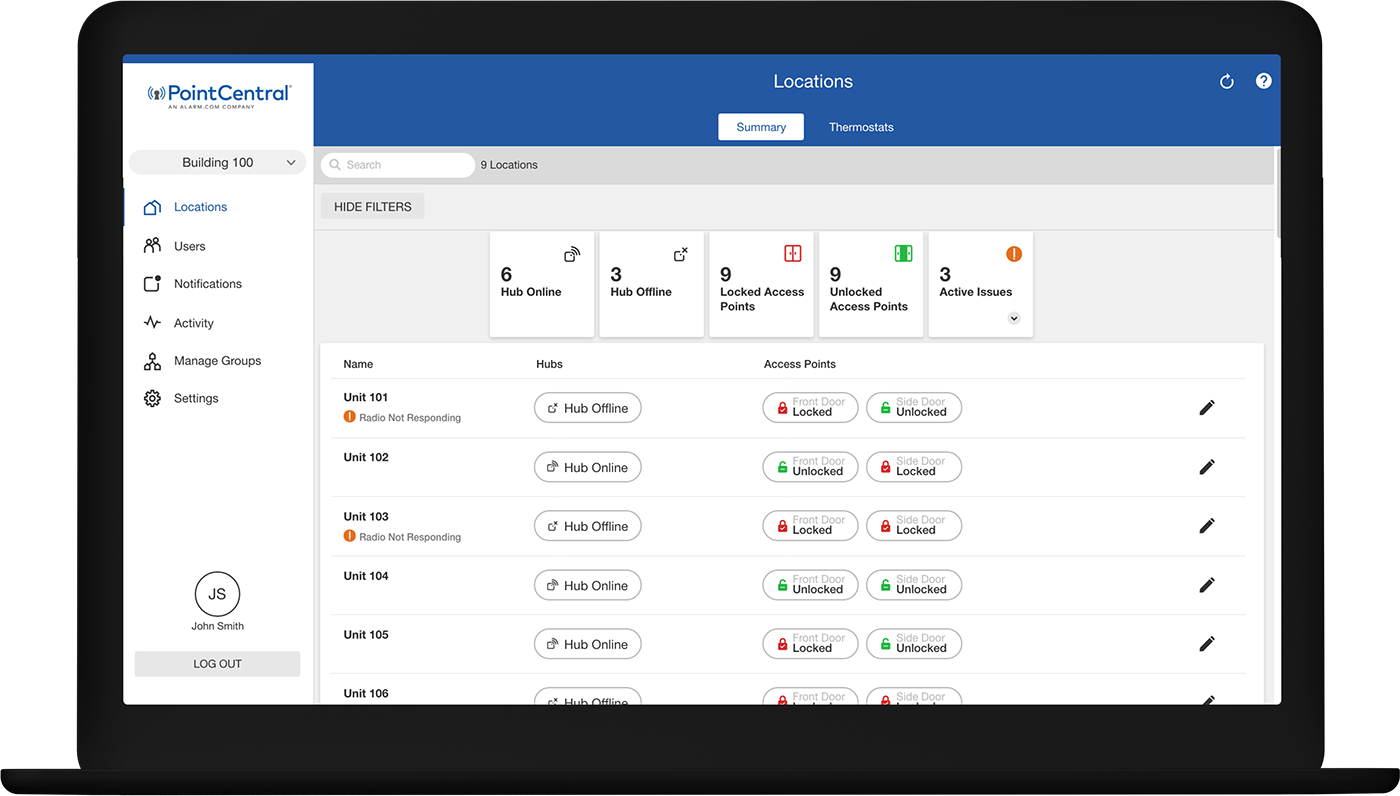Image resolution: width=1400 pixels, height=796 pixels.
Task: Open the help question mark icon
Action: tap(1264, 81)
